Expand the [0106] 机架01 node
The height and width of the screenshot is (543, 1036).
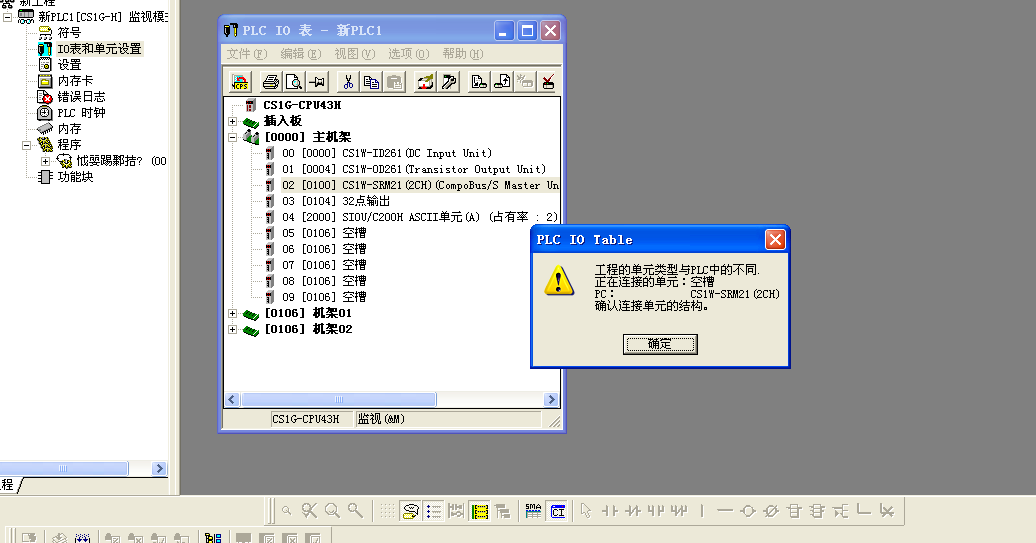233,313
